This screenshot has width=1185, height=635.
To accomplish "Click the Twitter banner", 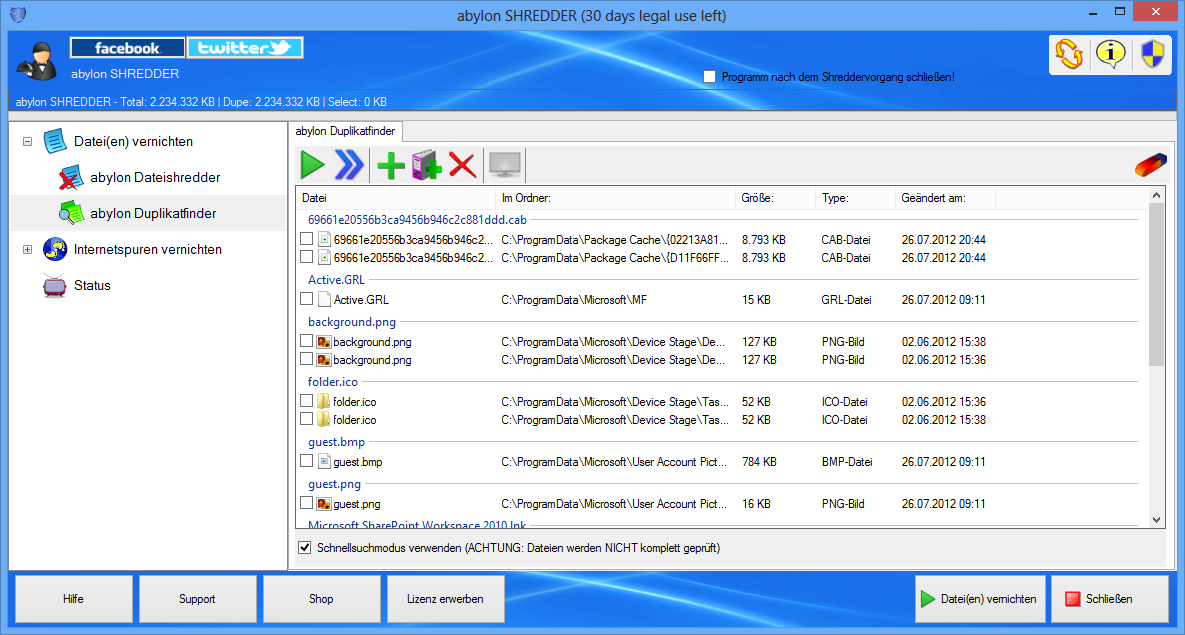I will 245,48.
